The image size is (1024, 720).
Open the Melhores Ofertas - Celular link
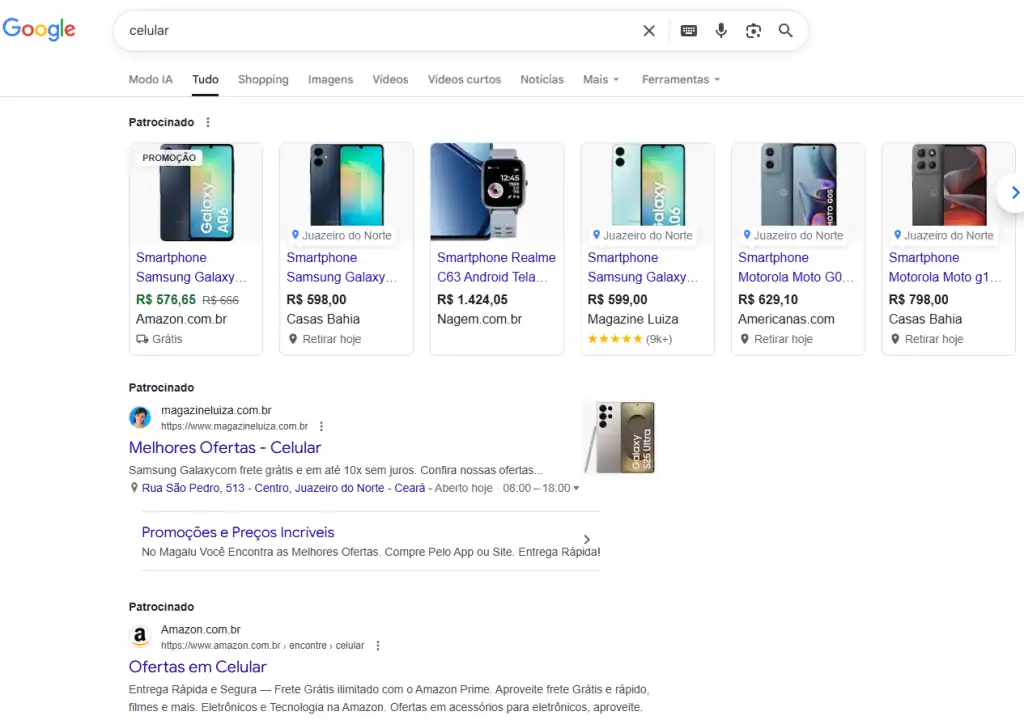(x=224, y=447)
